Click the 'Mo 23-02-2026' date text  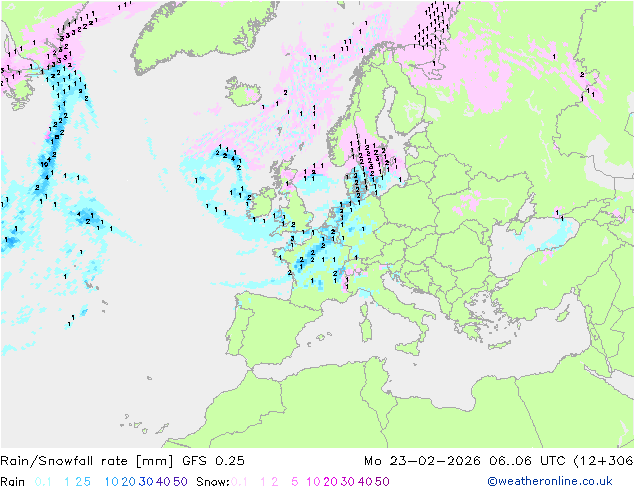click(422, 460)
